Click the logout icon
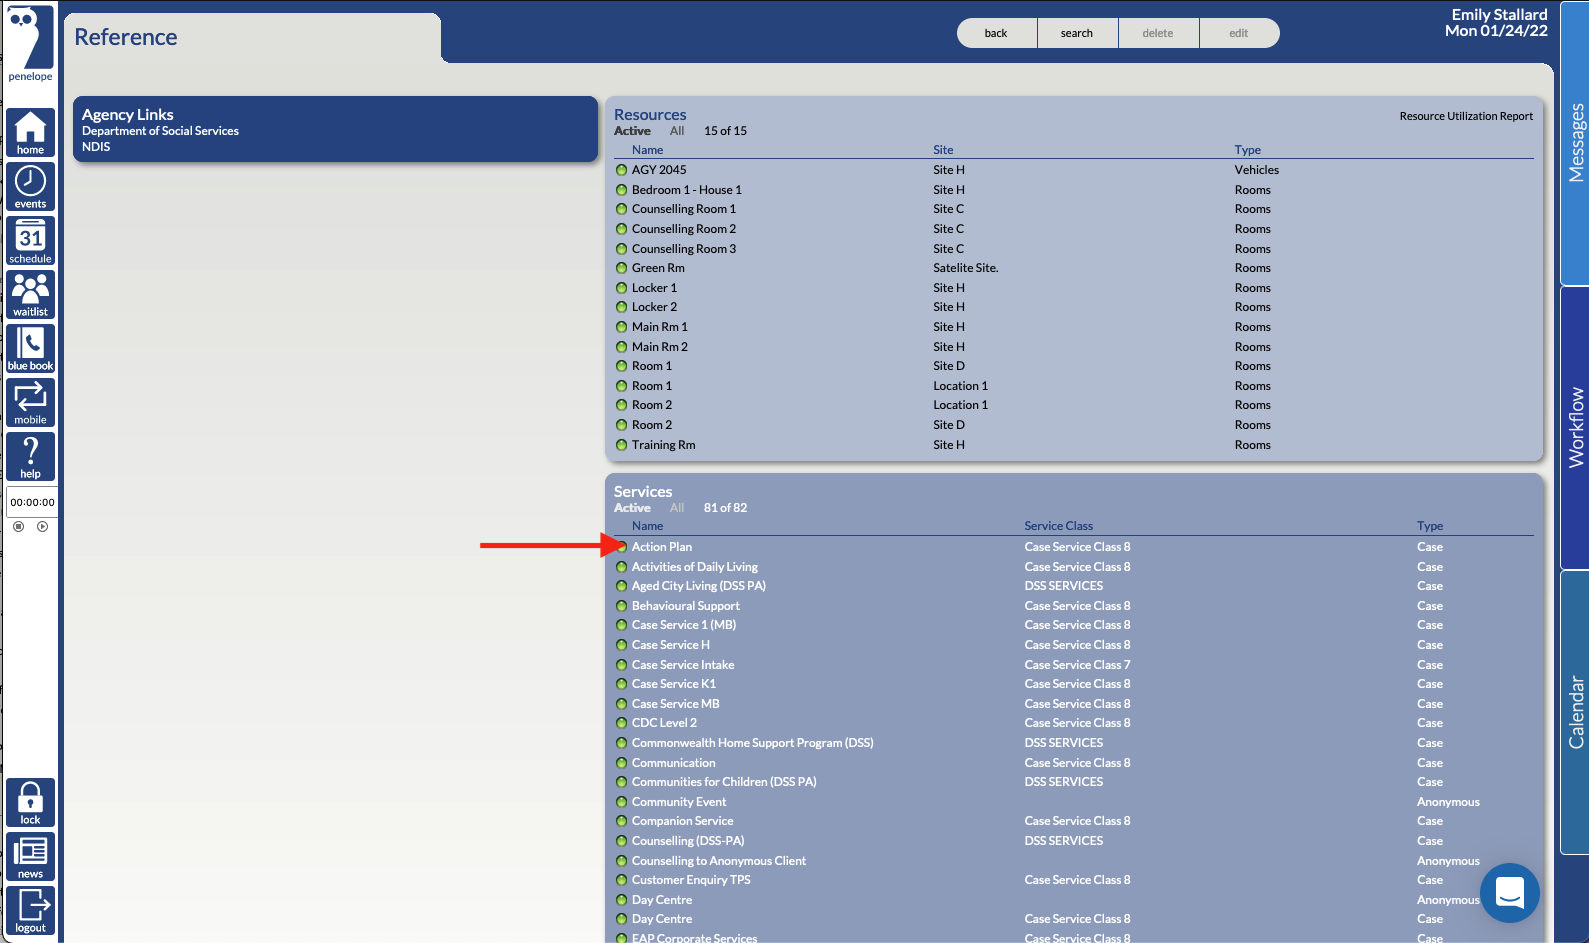Screen dimensions: 1589x943 (x=30, y=911)
